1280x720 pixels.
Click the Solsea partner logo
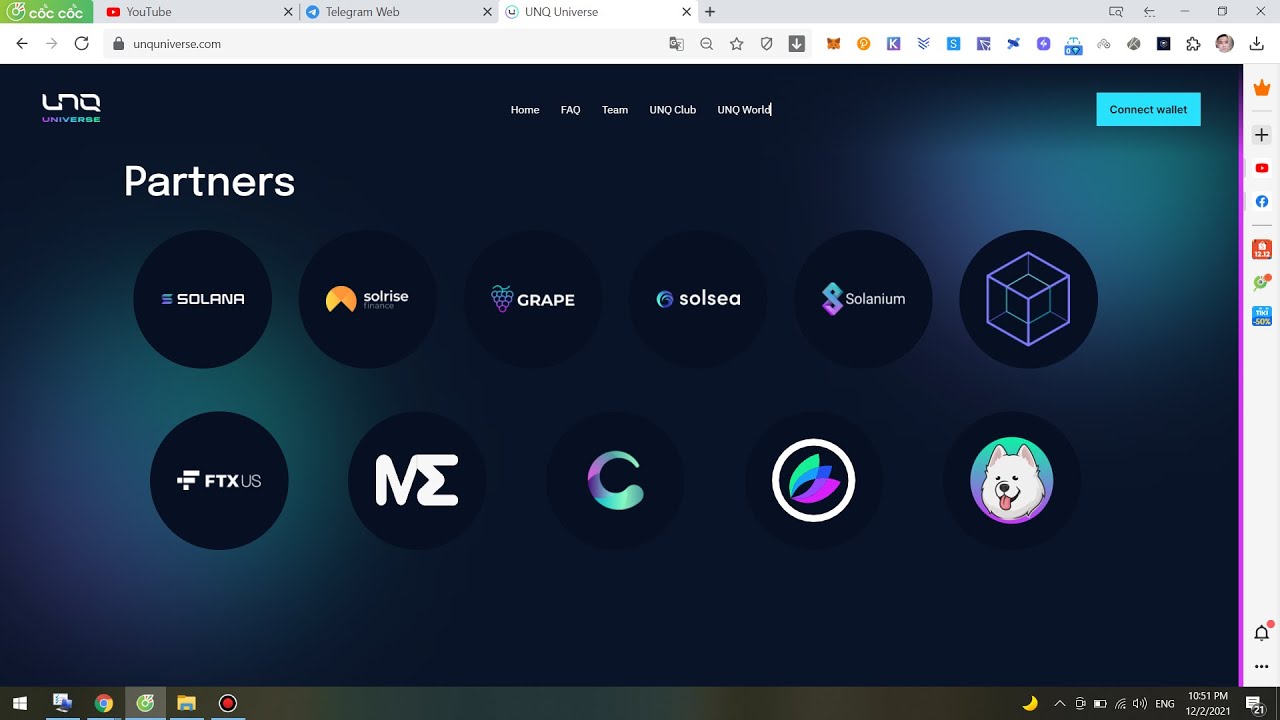(x=698, y=299)
